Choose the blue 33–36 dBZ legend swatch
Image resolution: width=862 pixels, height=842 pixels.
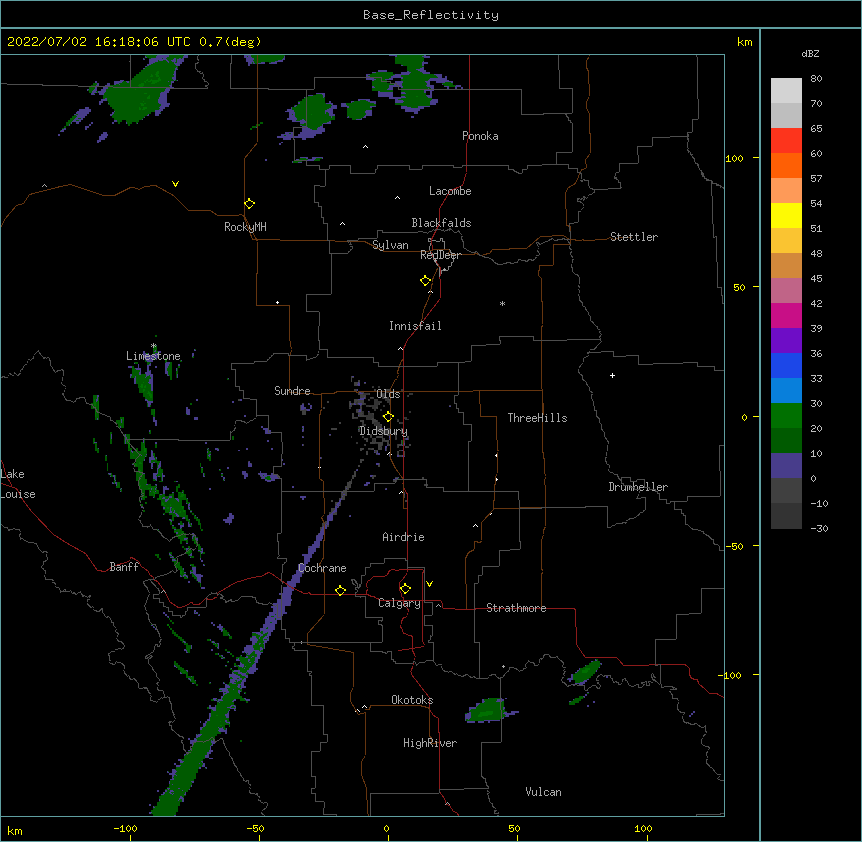point(786,365)
